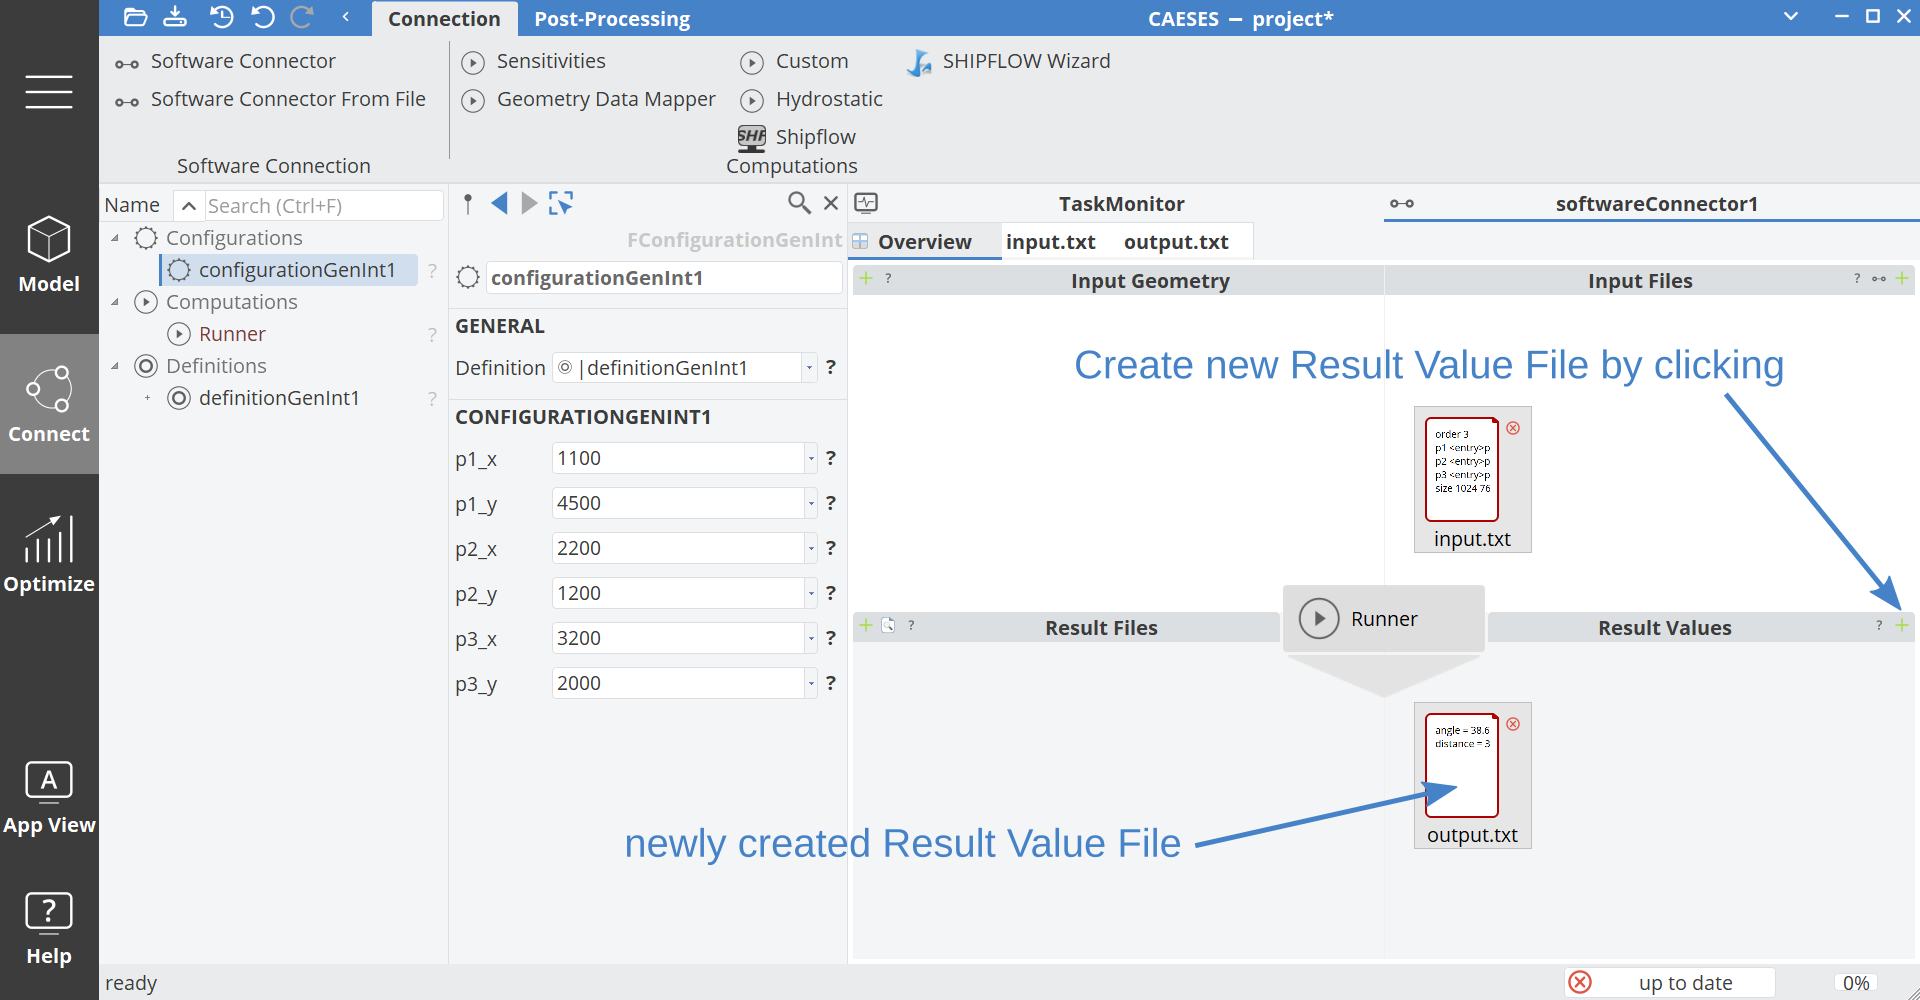Remove the input.txt file
Image resolution: width=1920 pixels, height=1000 pixels.
[1513, 428]
